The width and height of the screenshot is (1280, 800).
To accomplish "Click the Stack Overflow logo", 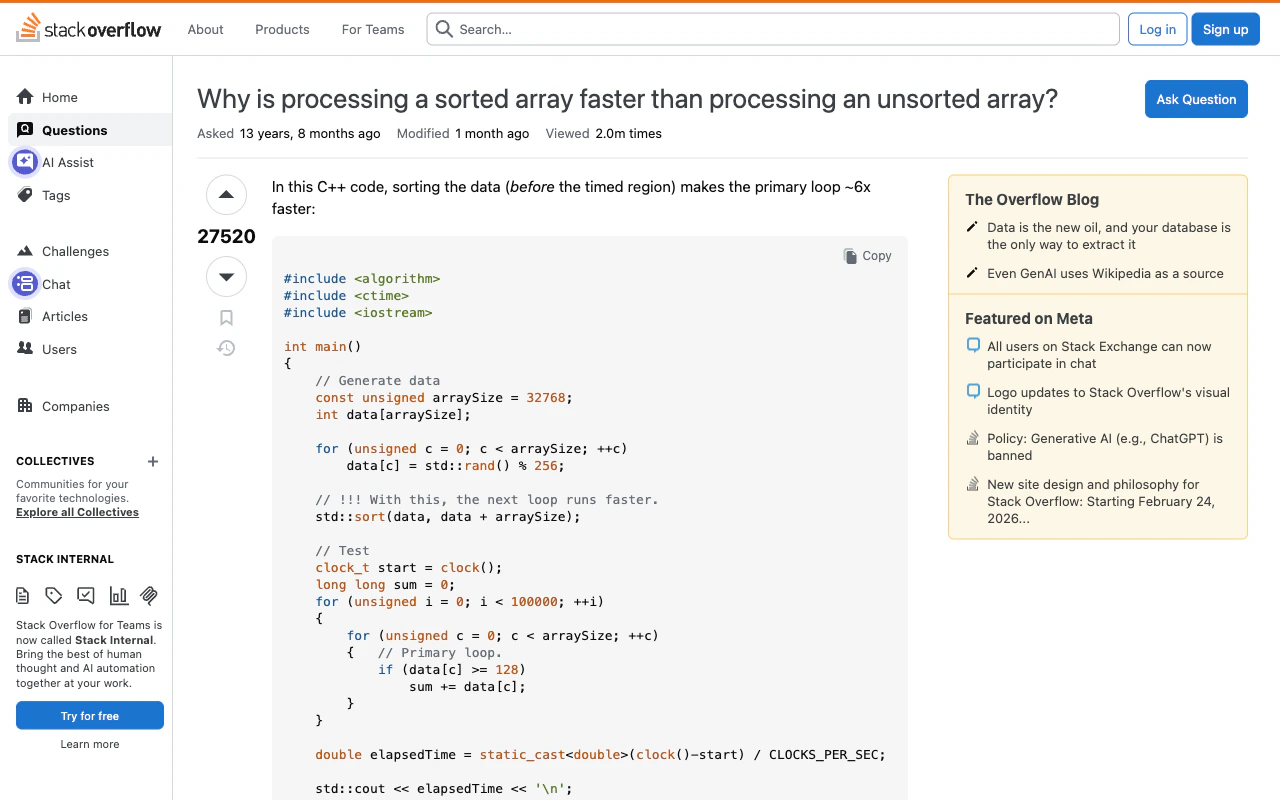I will pos(88,29).
